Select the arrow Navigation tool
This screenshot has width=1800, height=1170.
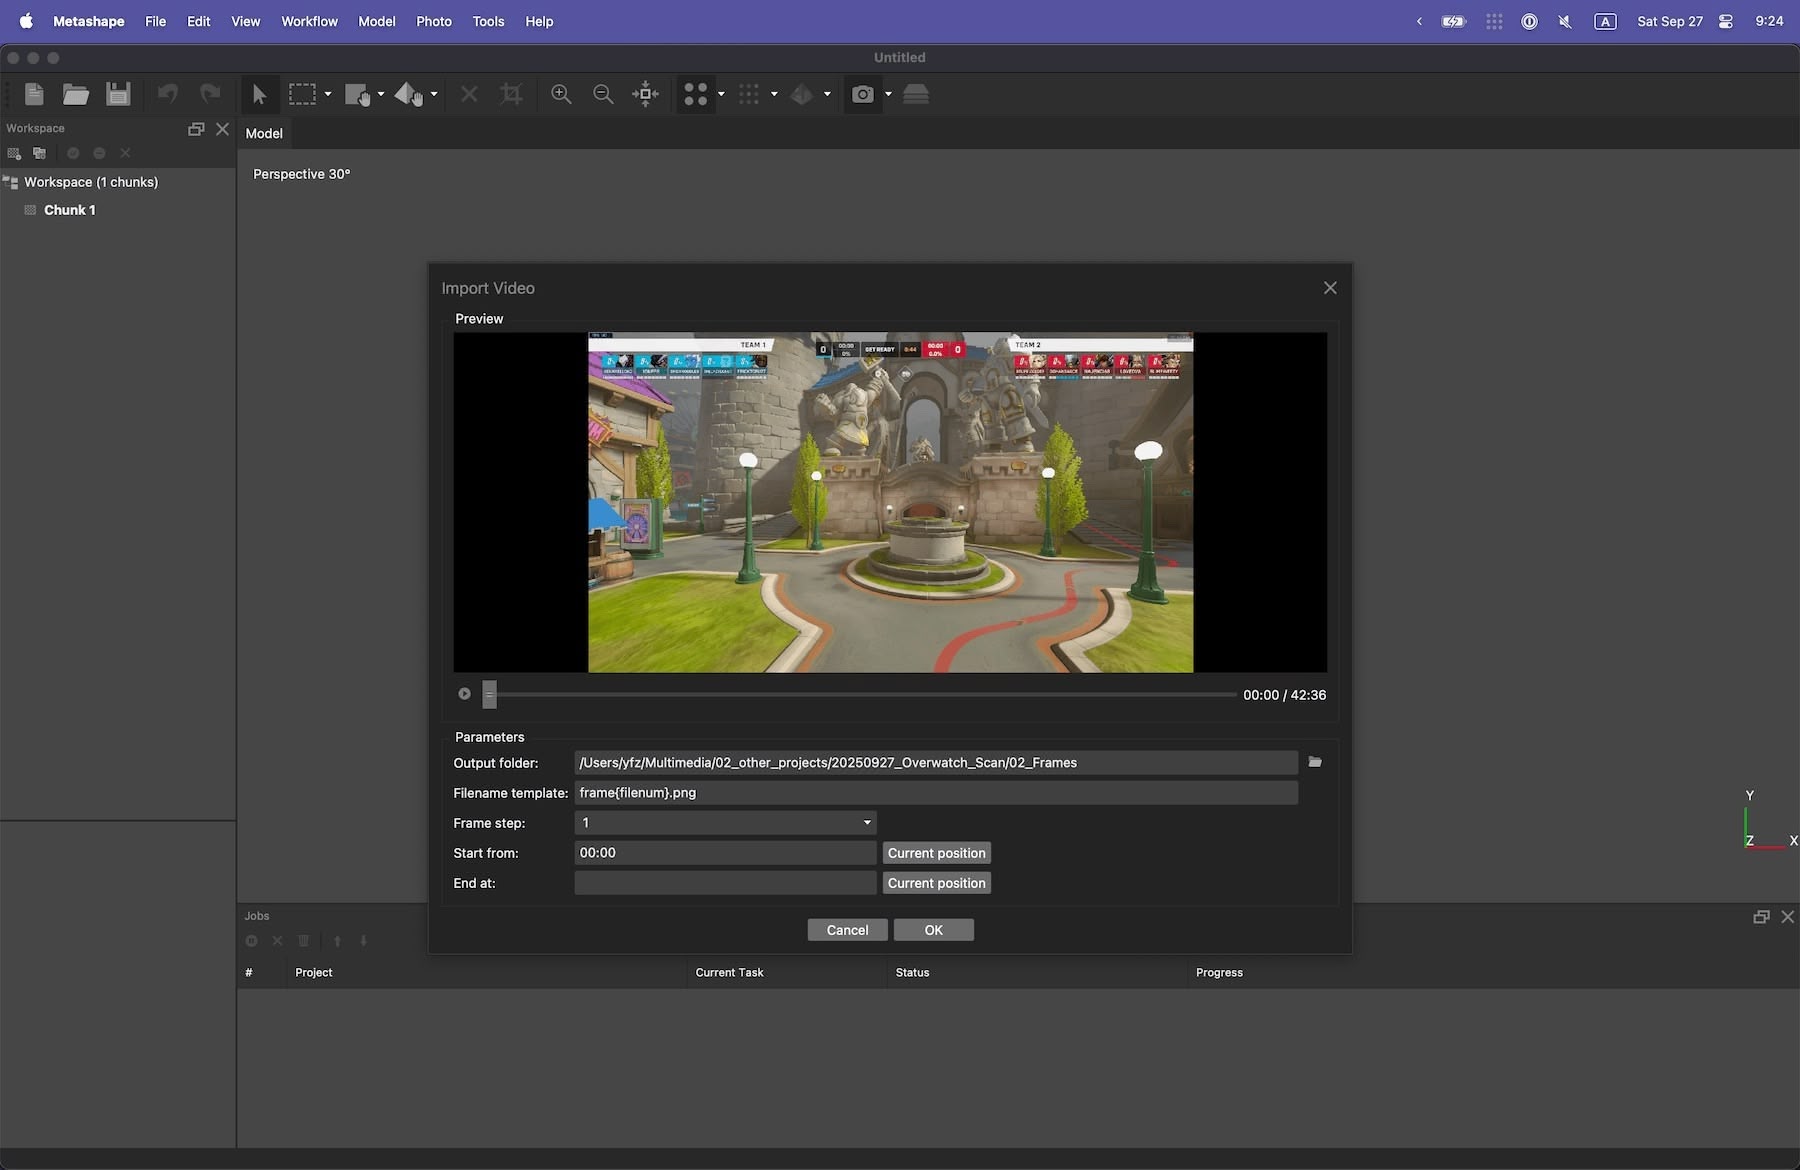(x=259, y=94)
